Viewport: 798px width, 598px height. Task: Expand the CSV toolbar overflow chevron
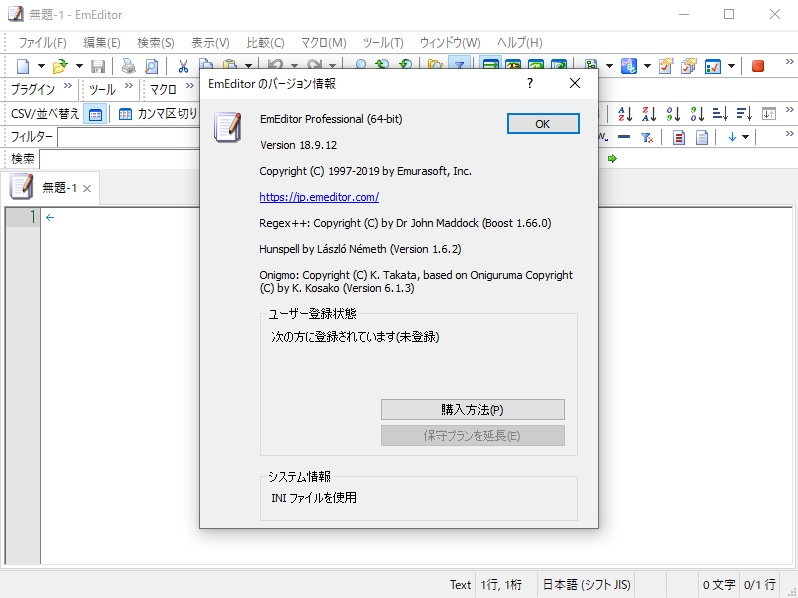coord(789,110)
